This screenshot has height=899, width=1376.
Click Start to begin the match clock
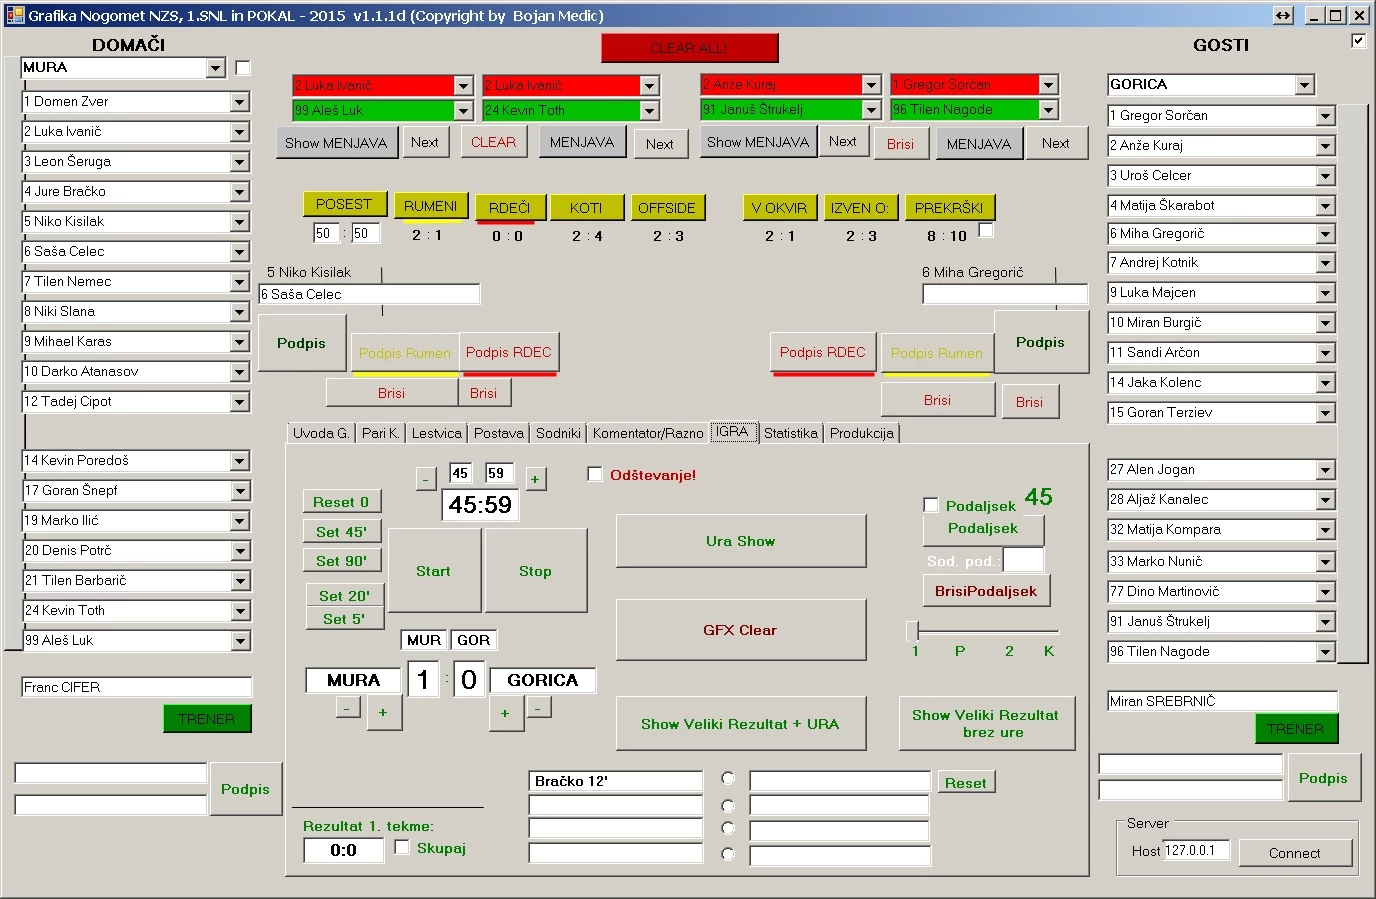point(434,570)
